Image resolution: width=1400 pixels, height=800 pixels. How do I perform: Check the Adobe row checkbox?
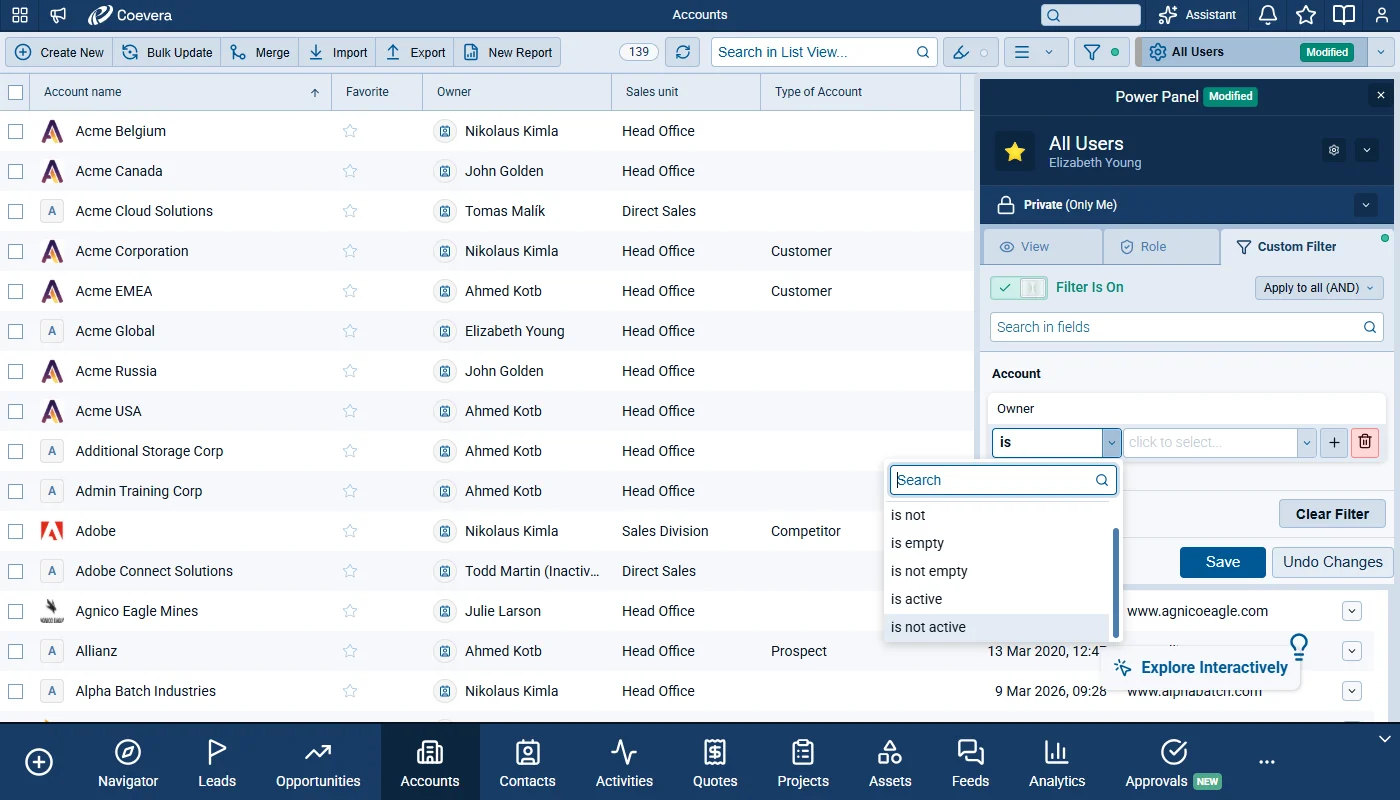pyautogui.click(x=16, y=531)
